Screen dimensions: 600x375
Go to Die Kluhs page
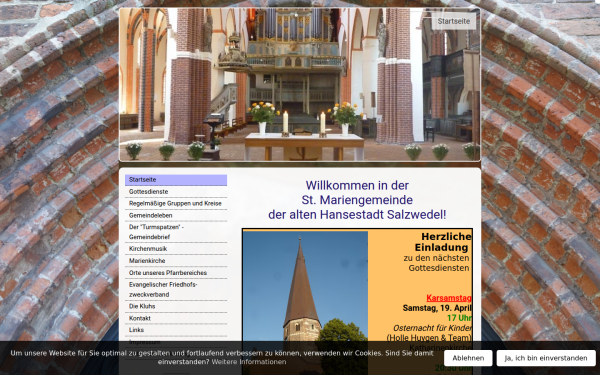click(176, 307)
